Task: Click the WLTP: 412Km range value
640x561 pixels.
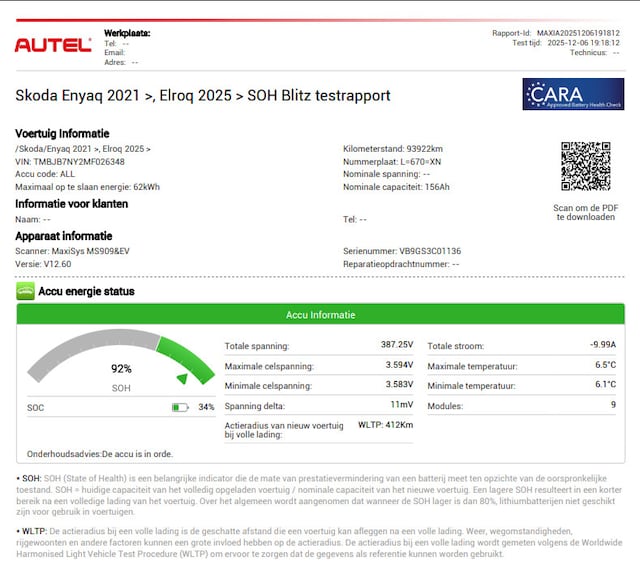Action: pos(385,425)
